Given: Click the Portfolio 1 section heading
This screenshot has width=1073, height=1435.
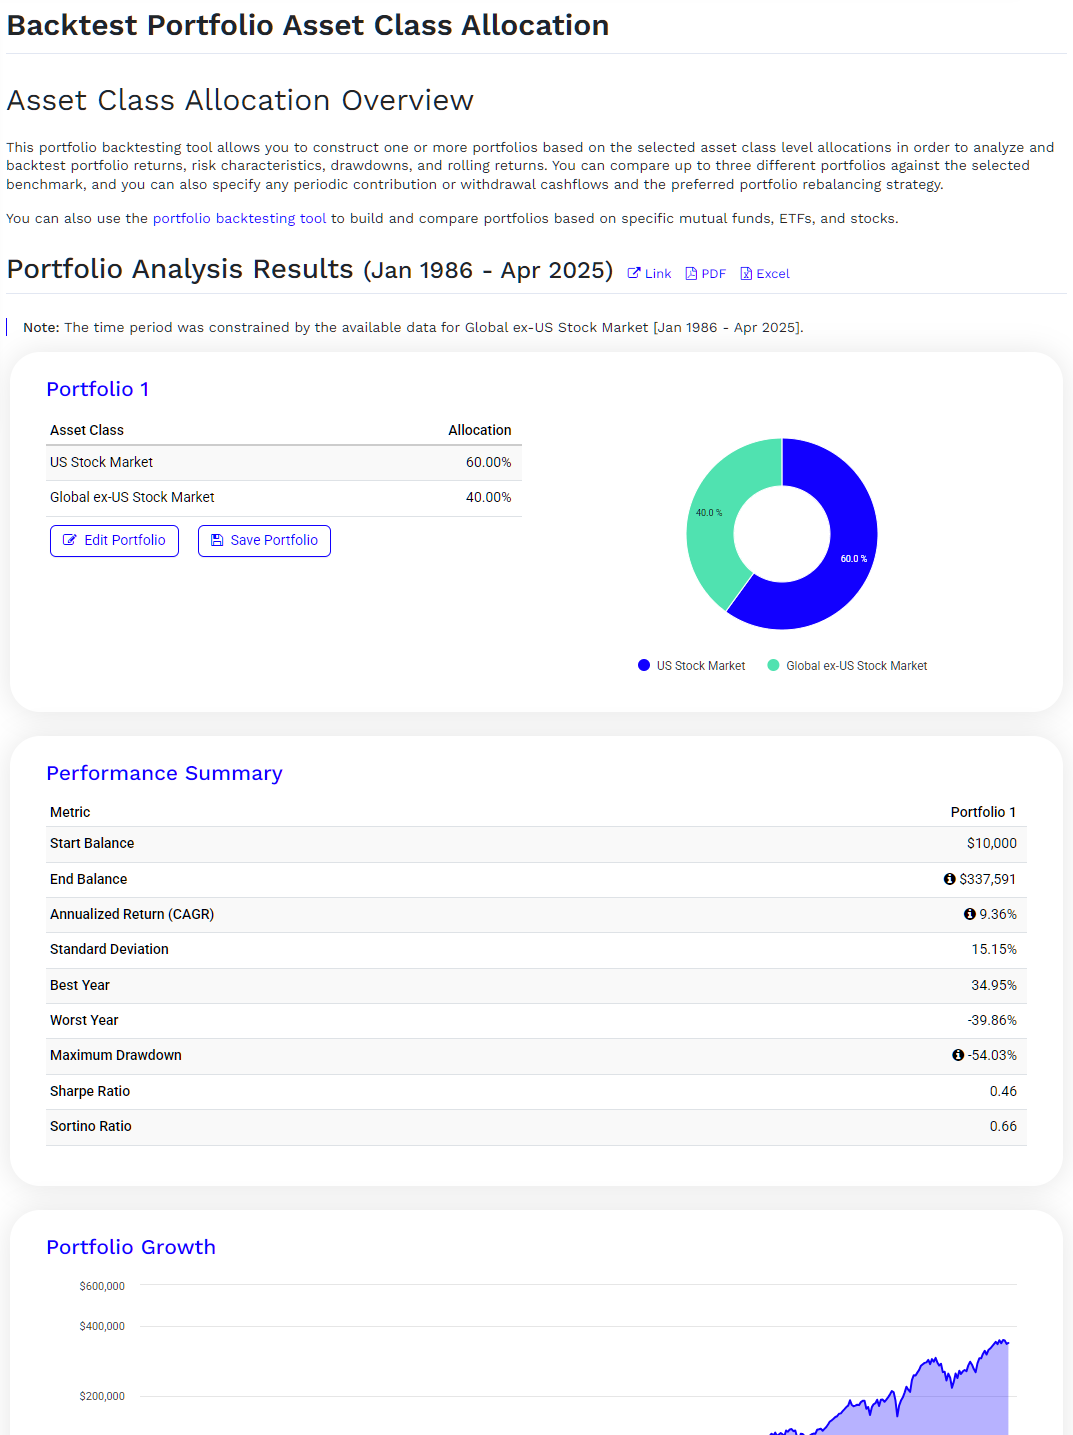Looking at the screenshot, I should [97, 389].
